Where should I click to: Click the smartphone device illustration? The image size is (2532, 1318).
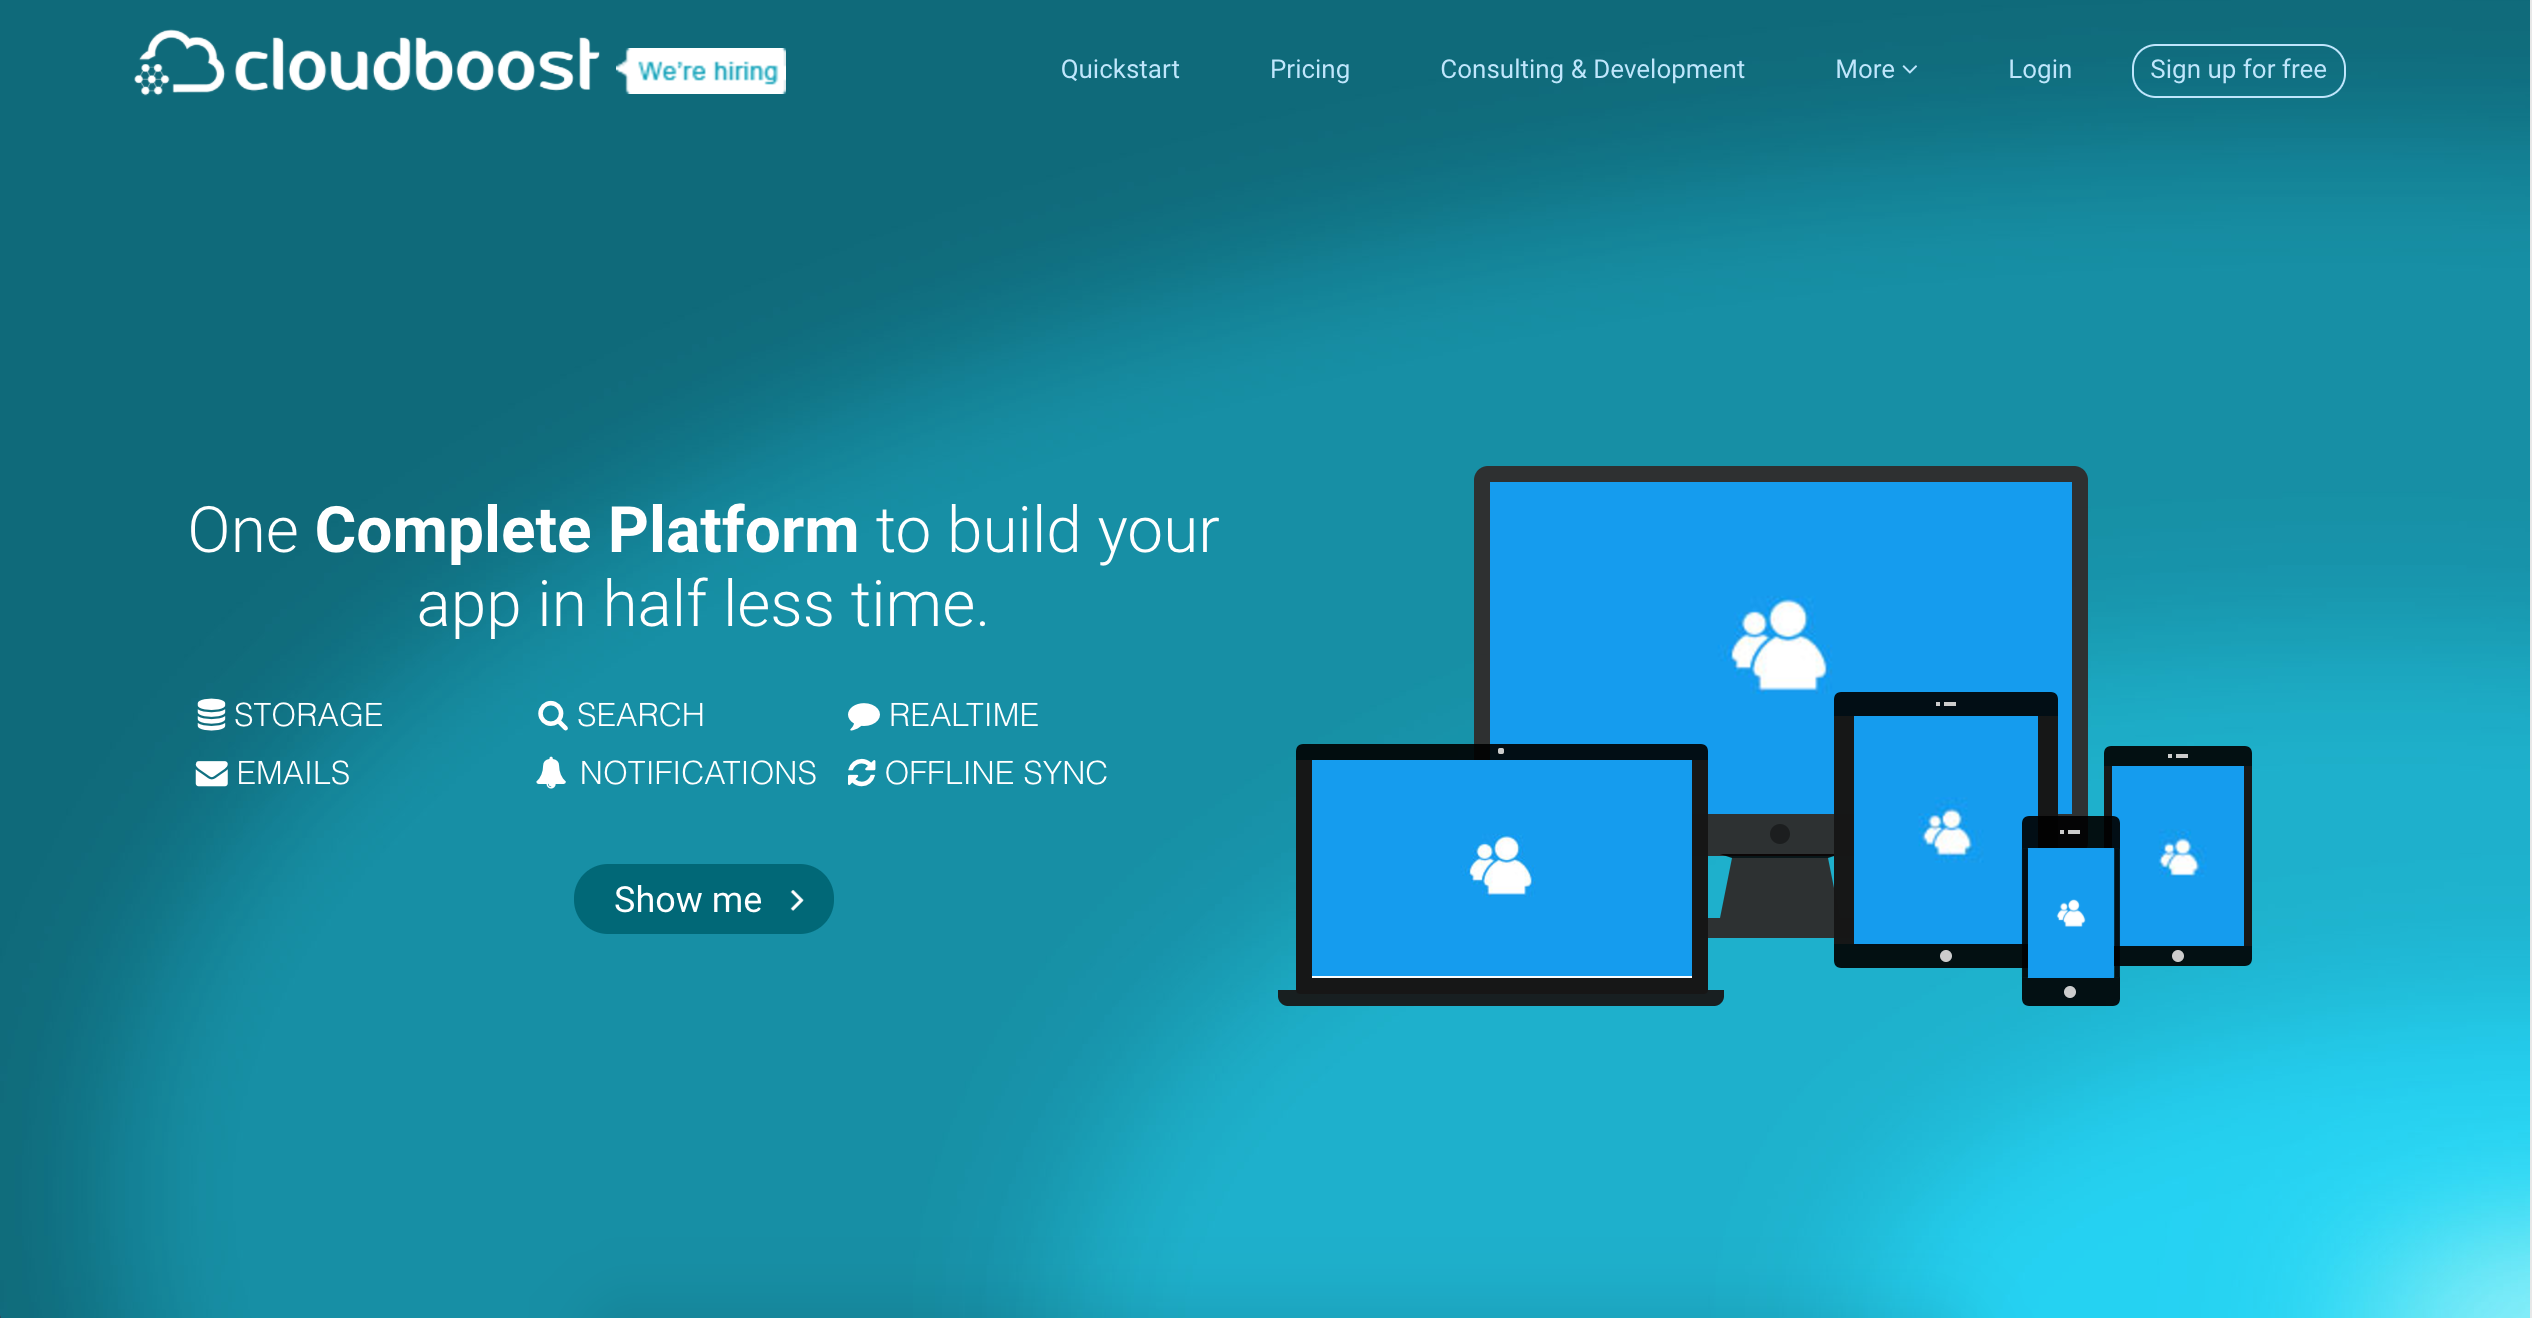click(x=2069, y=911)
